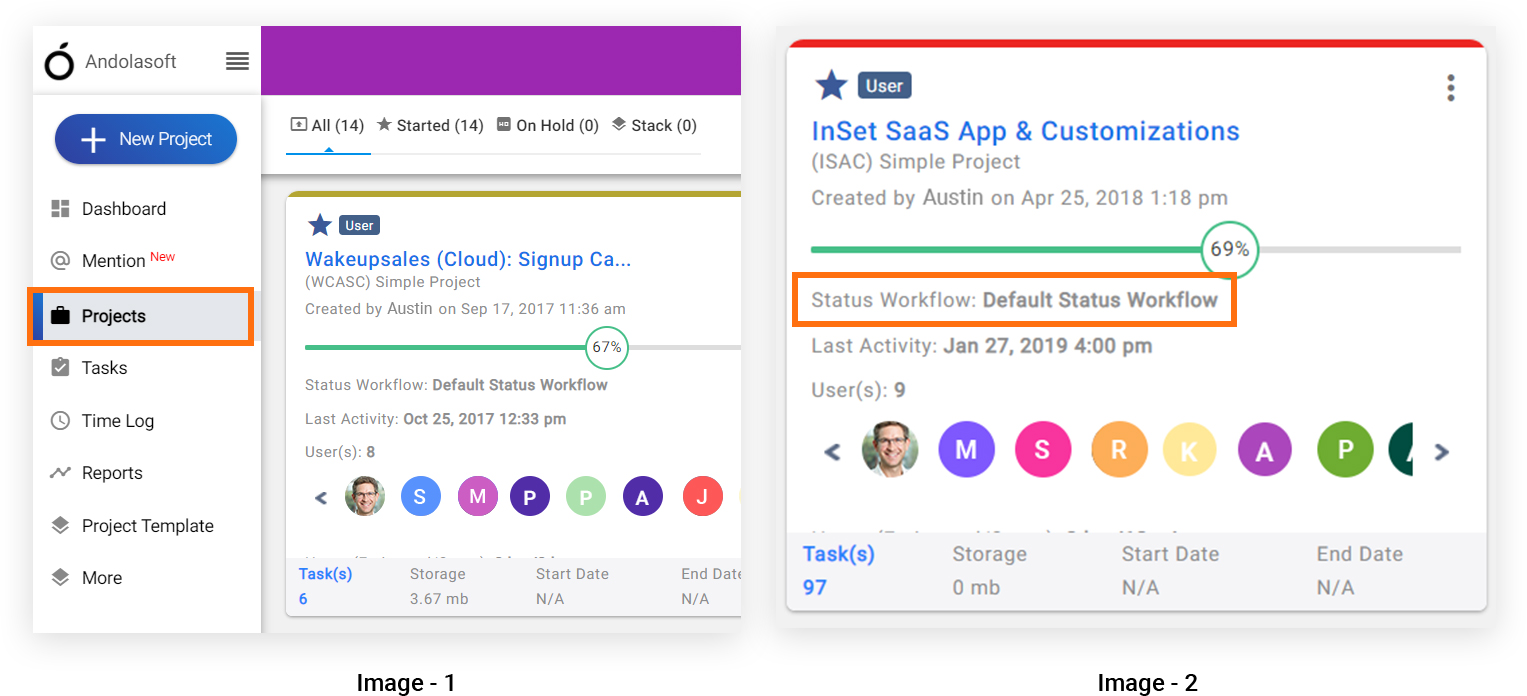Switch to the Stack (0) tab

[654, 126]
